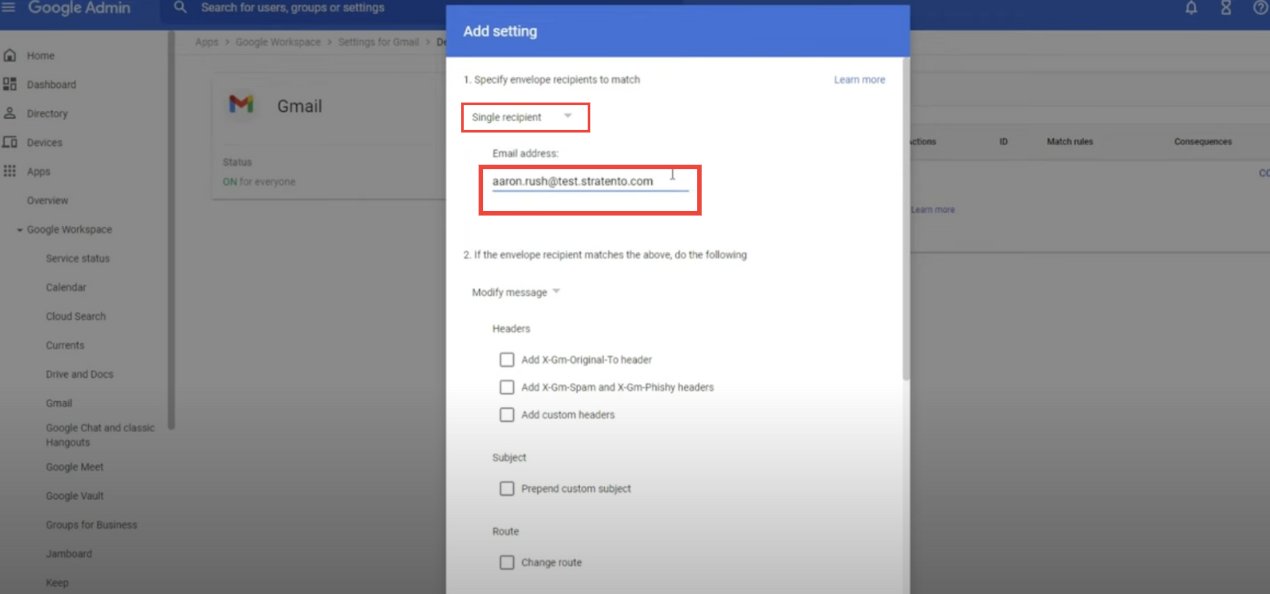Open the Single recipient dropdown
1270x594 pixels.
[525, 117]
